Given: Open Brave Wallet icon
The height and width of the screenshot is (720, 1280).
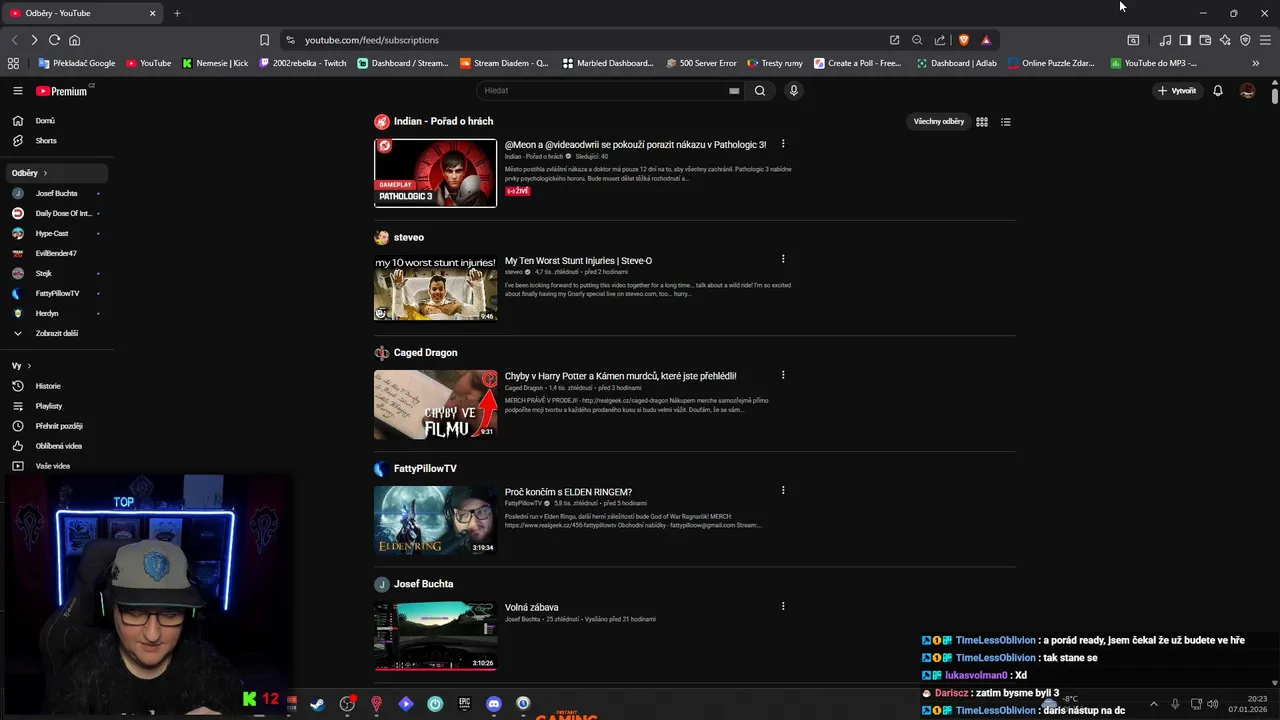Looking at the screenshot, I should coord(1205,40).
